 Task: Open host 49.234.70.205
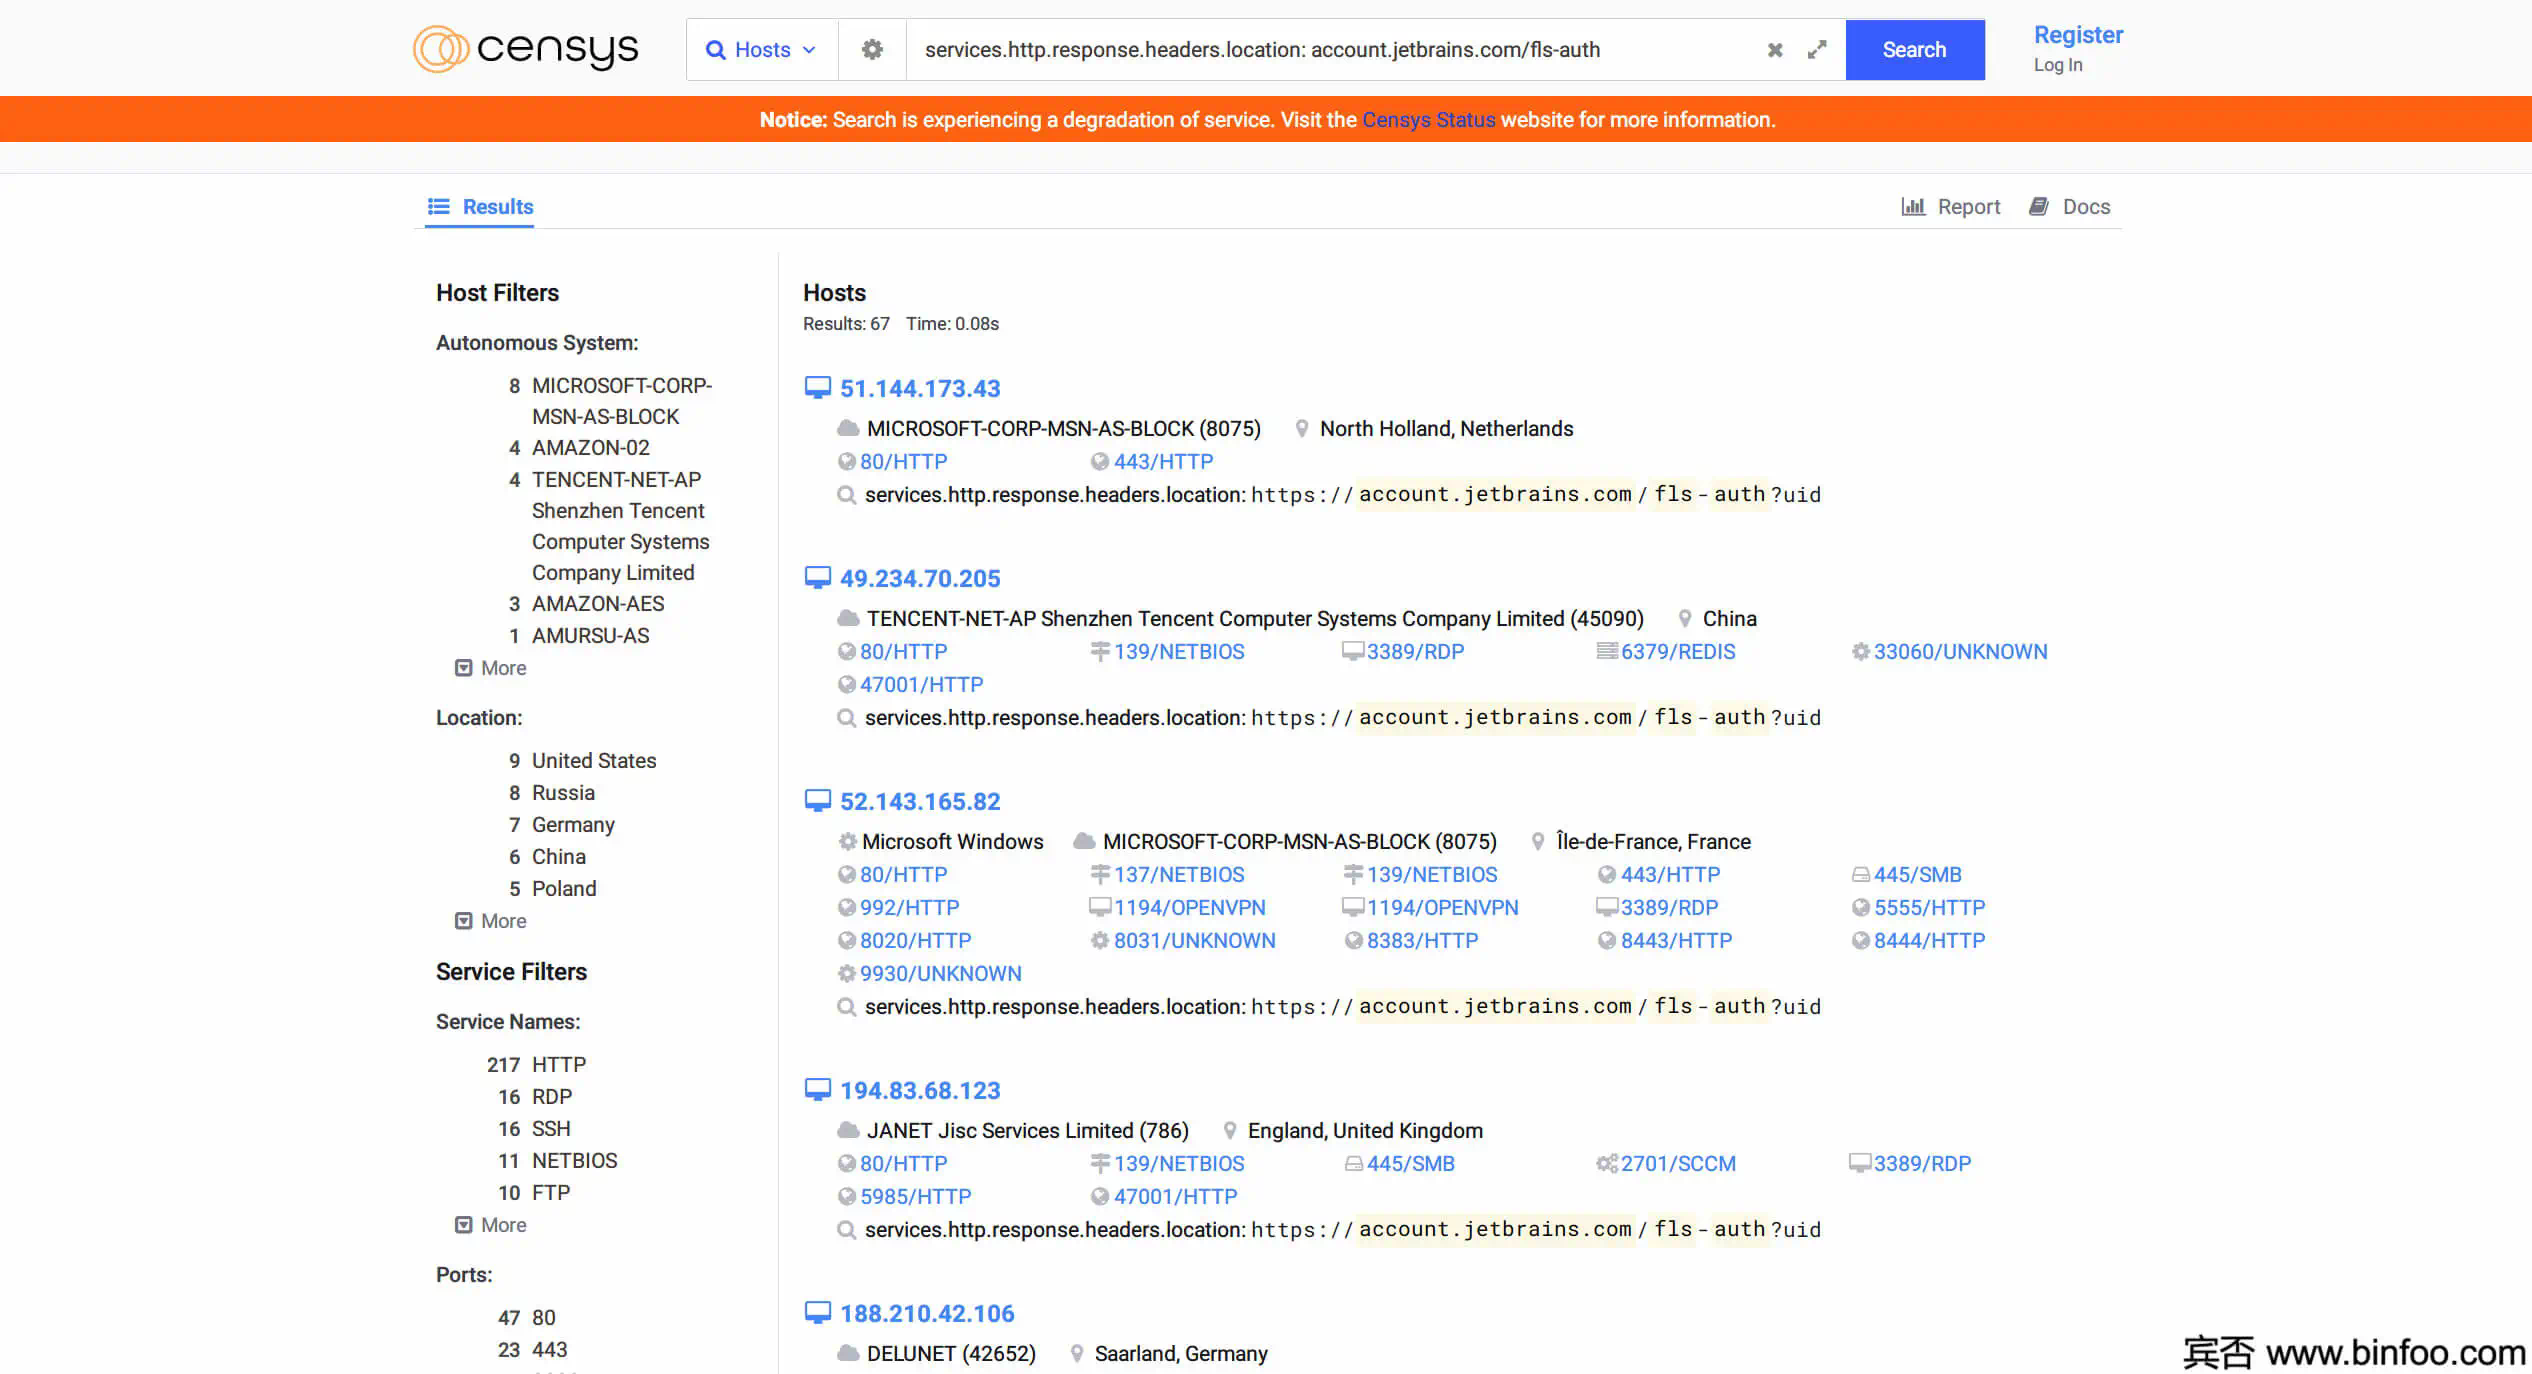coord(920,578)
